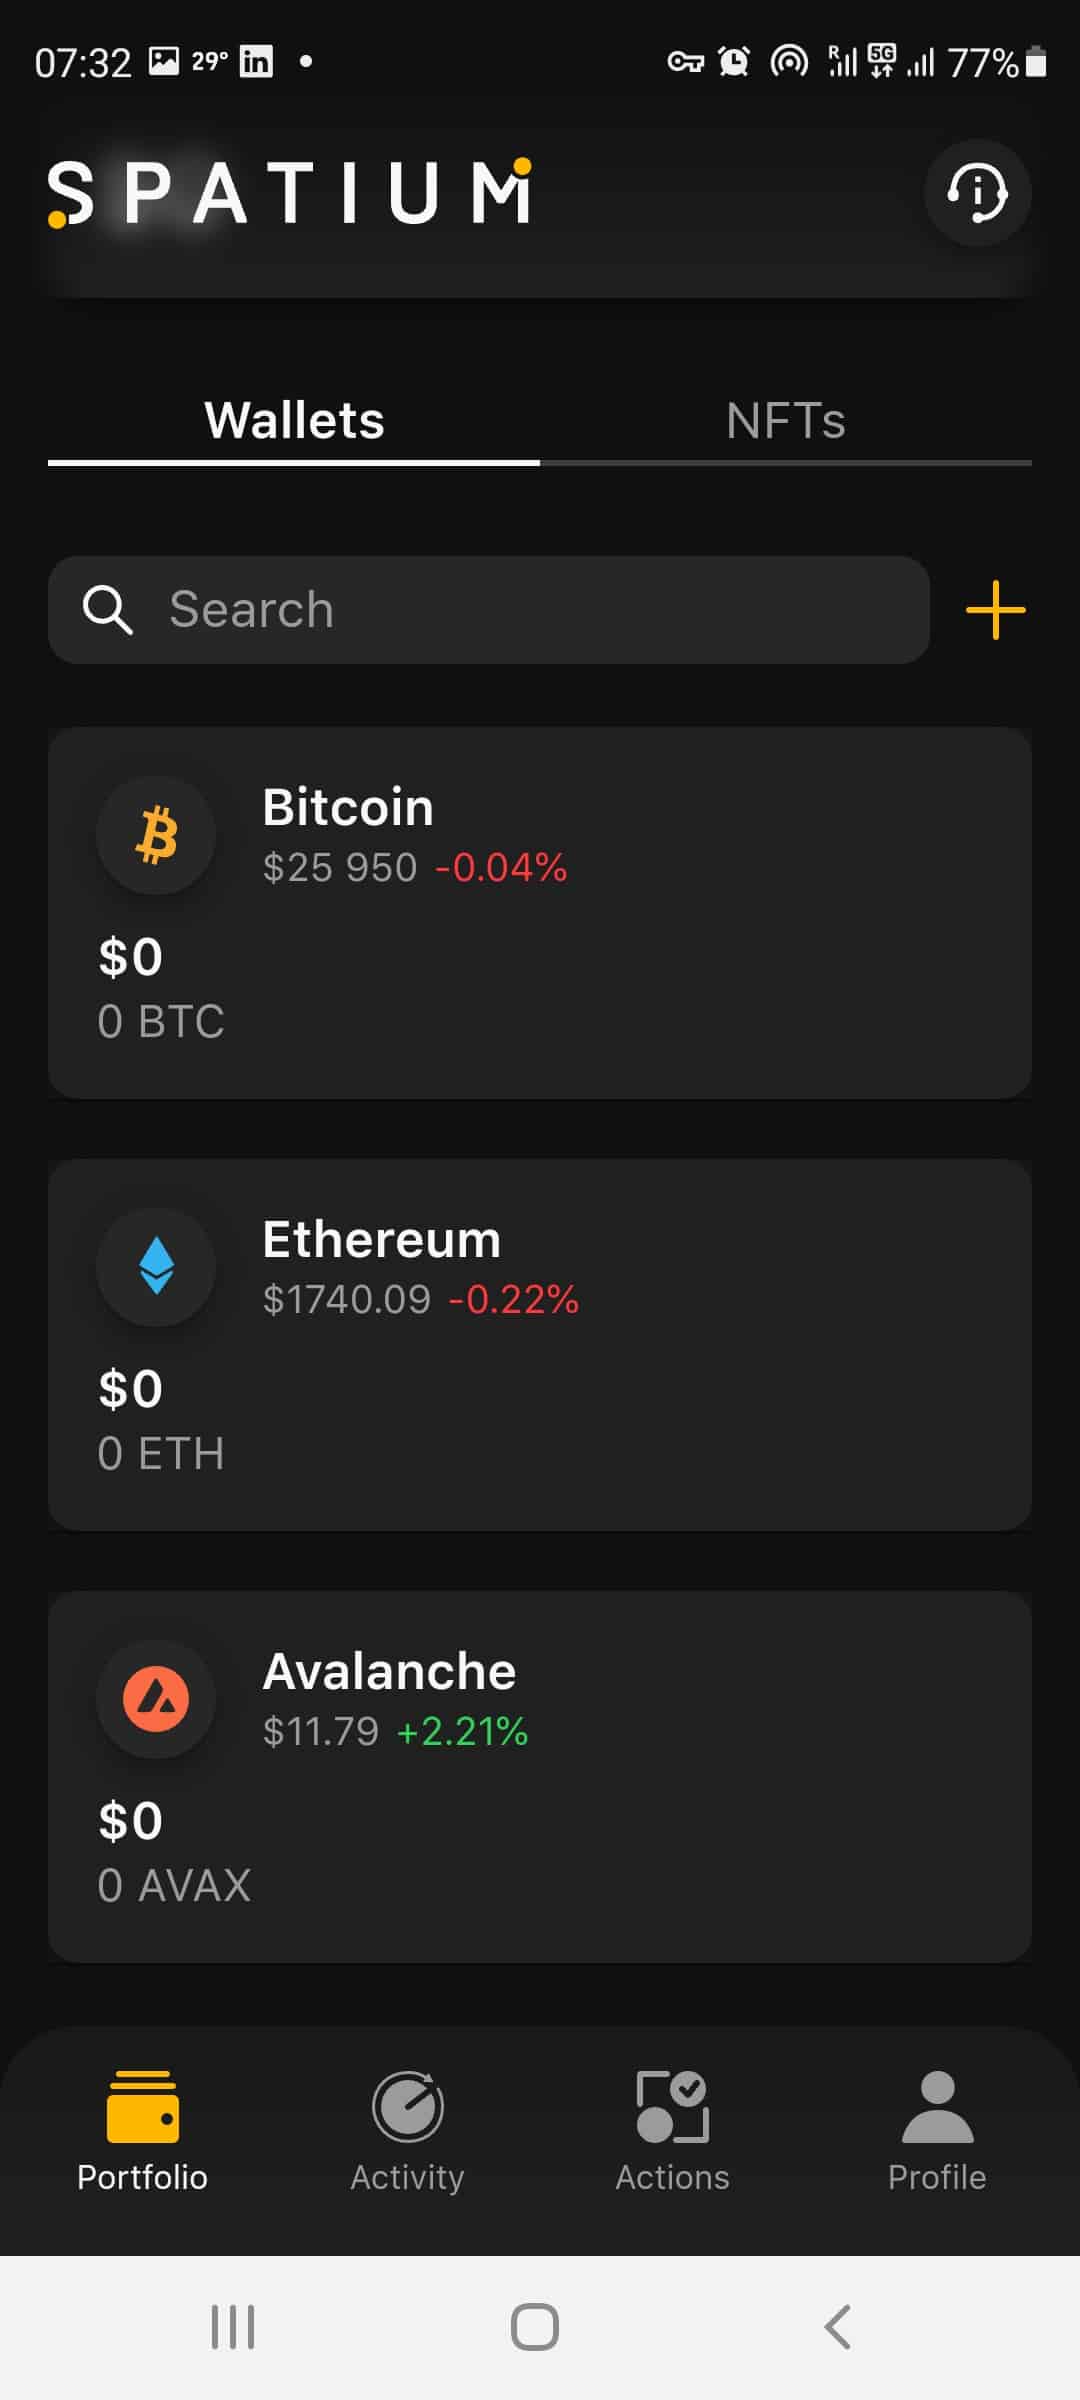The image size is (1080, 2400).
Task: Switch to the NFTs tab
Action: [785, 421]
